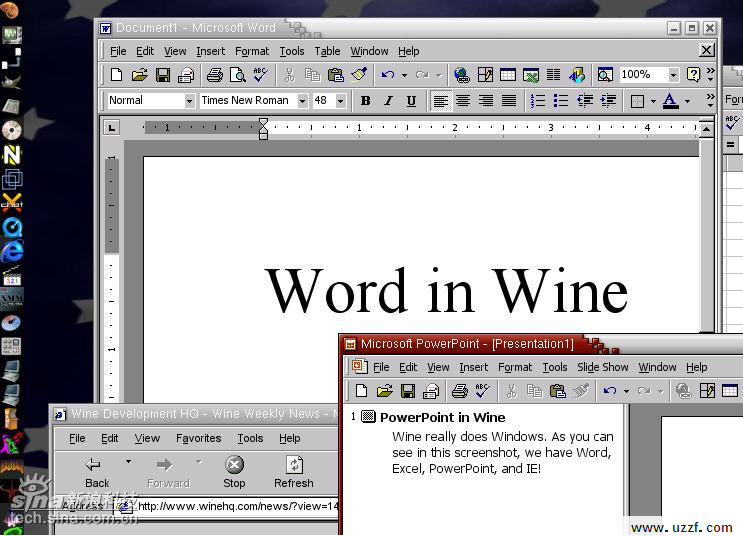Click Format Painter brush in Word toolbar

(359, 75)
